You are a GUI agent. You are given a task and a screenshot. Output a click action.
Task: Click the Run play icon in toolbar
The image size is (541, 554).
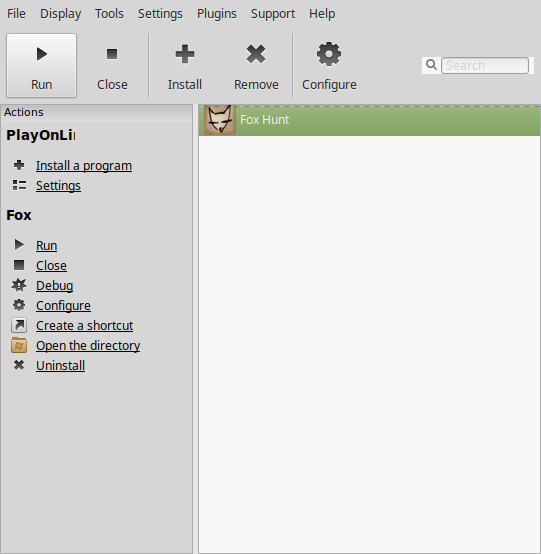point(42,54)
